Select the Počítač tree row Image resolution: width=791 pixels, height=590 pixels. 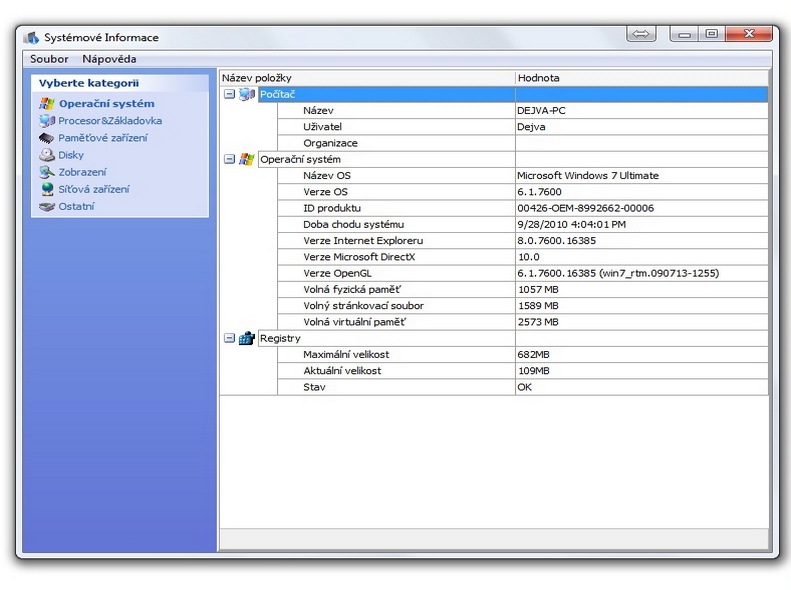513,94
